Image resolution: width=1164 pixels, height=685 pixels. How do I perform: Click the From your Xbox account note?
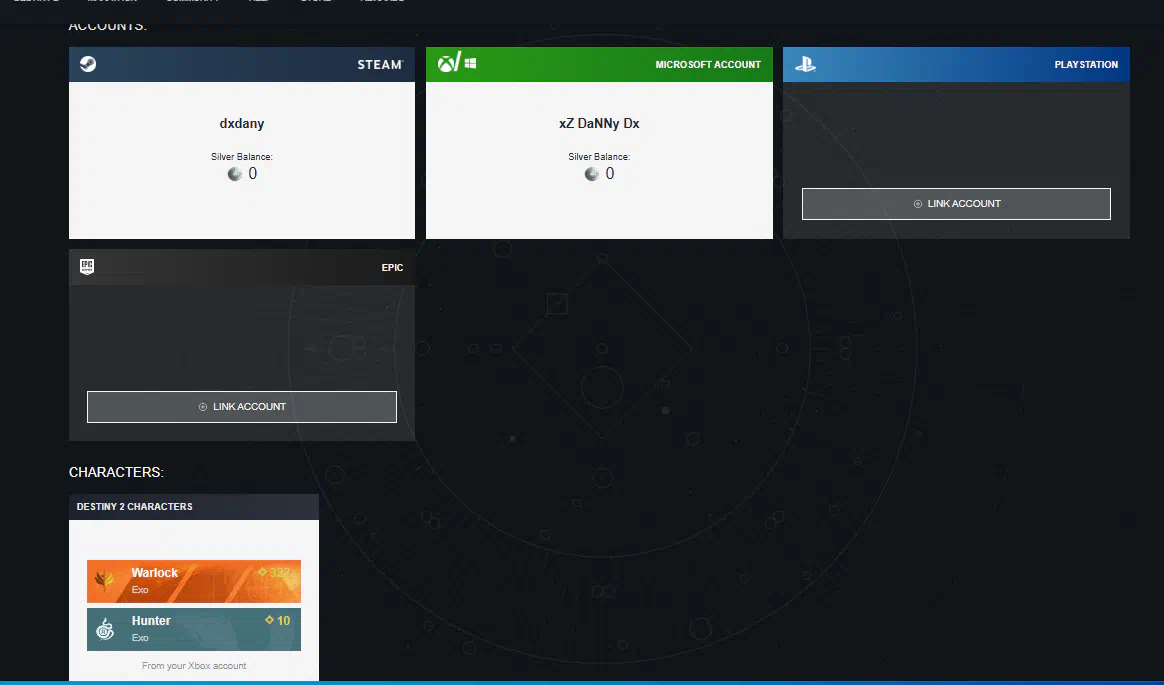[194, 666]
